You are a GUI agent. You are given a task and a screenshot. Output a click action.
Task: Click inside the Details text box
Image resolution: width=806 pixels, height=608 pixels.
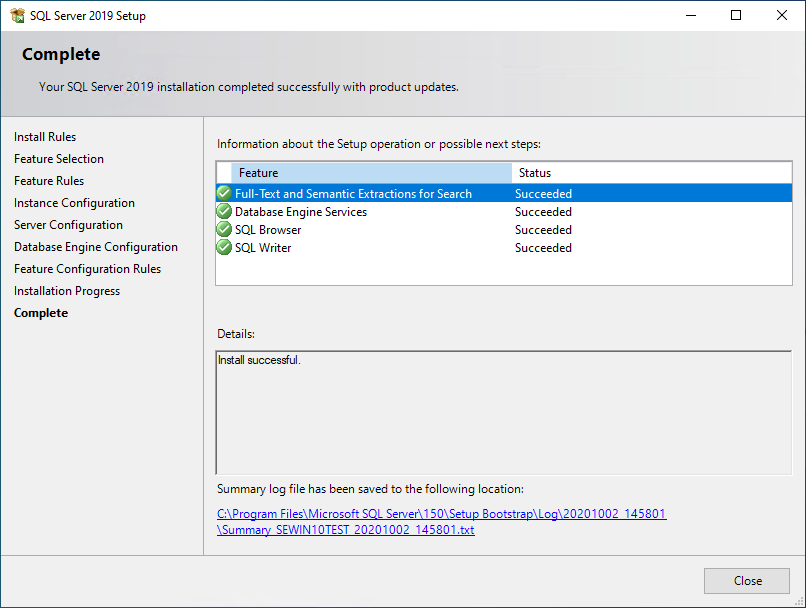click(503, 412)
